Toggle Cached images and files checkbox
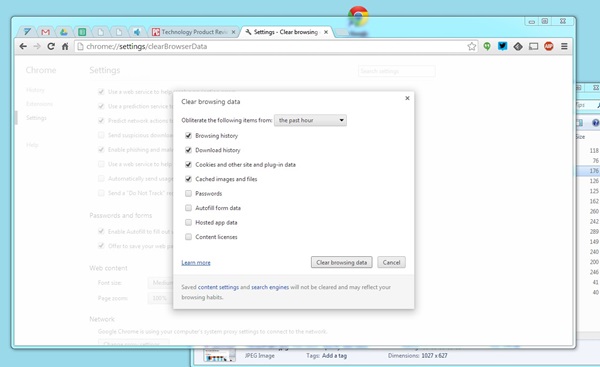The image size is (600, 367). pyautogui.click(x=188, y=179)
